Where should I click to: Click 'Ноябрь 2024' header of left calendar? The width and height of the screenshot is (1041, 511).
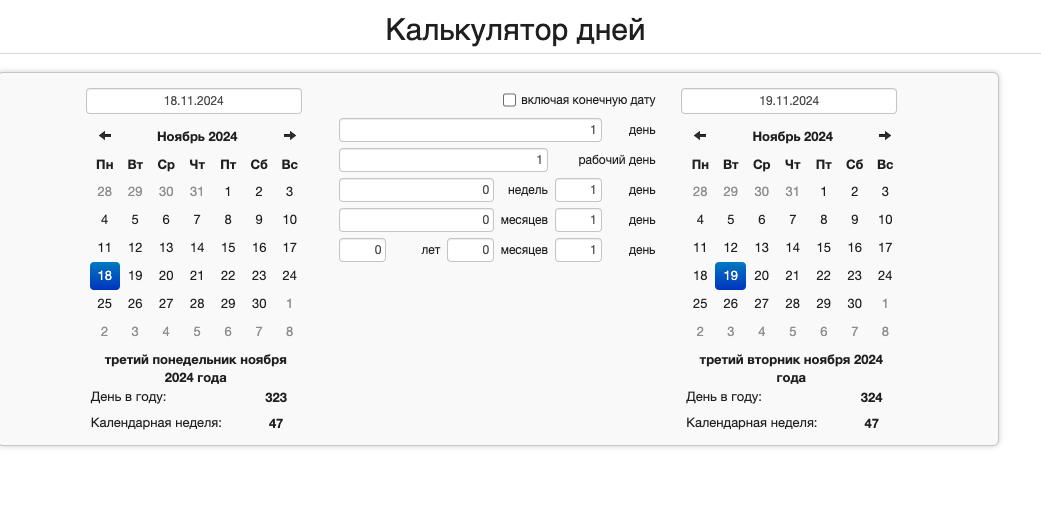197,137
